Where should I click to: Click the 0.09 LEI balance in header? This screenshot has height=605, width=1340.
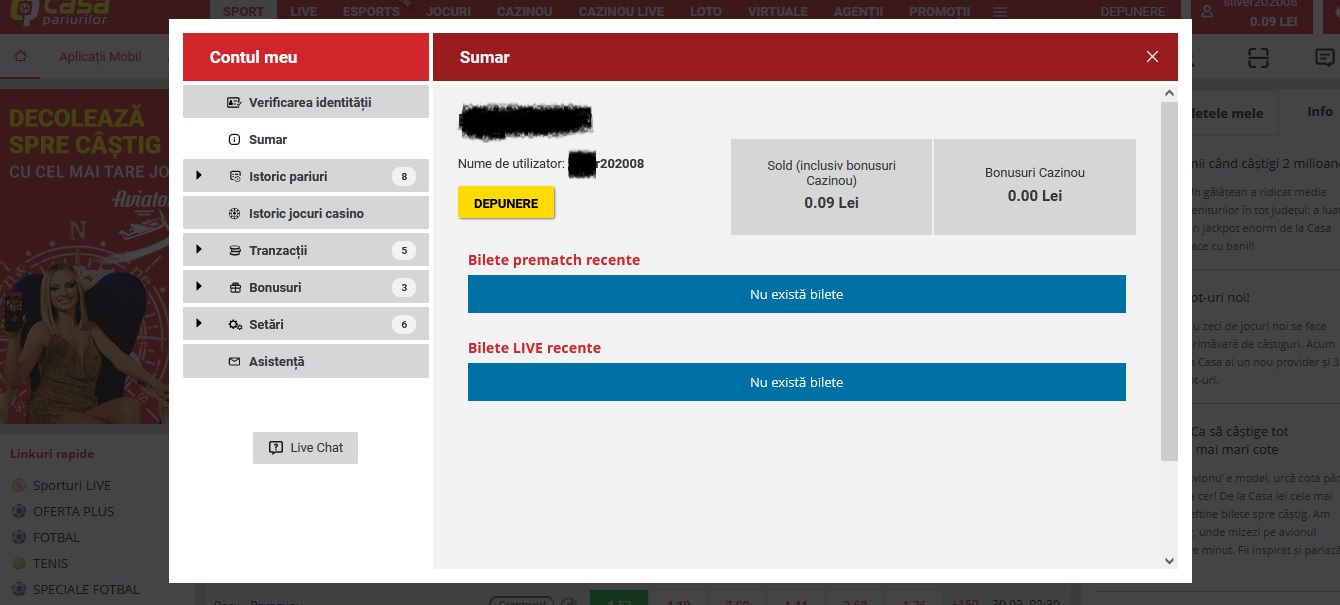coord(1273,21)
